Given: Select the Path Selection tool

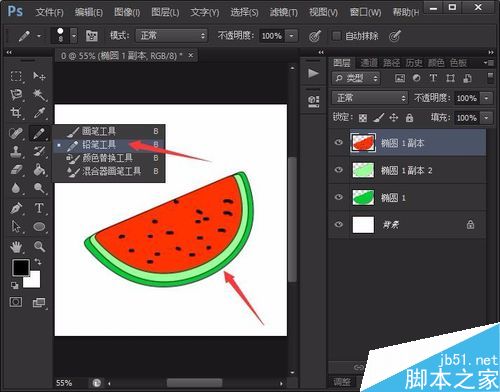Looking at the screenshot, I should tap(16, 227).
